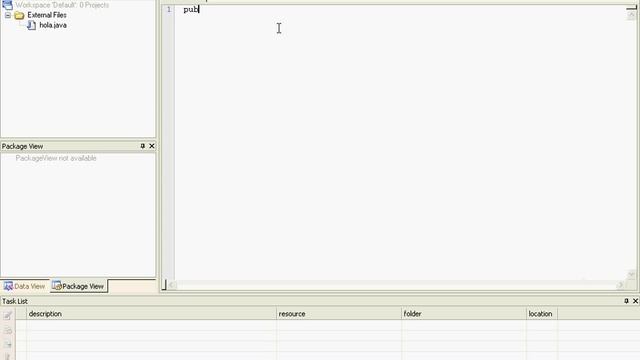The height and width of the screenshot is (360, 640).
Task: Click the Data View tab icon
Action: [8, 286]
